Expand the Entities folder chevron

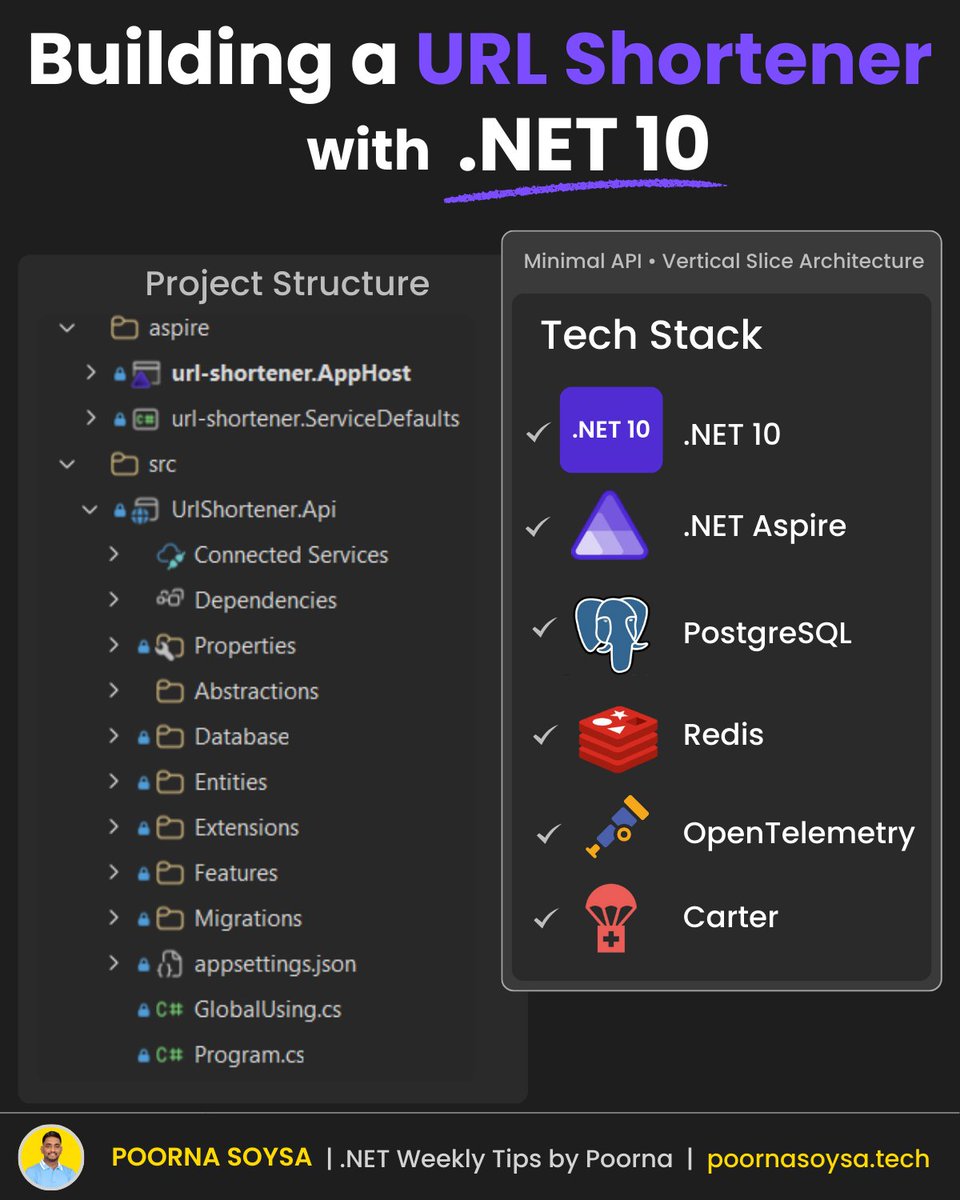(114, 782)
